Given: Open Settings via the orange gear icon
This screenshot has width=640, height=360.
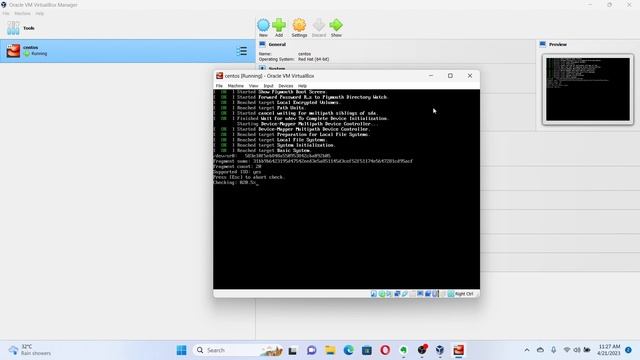Looking at the screenshot, I should coord(299,25).
